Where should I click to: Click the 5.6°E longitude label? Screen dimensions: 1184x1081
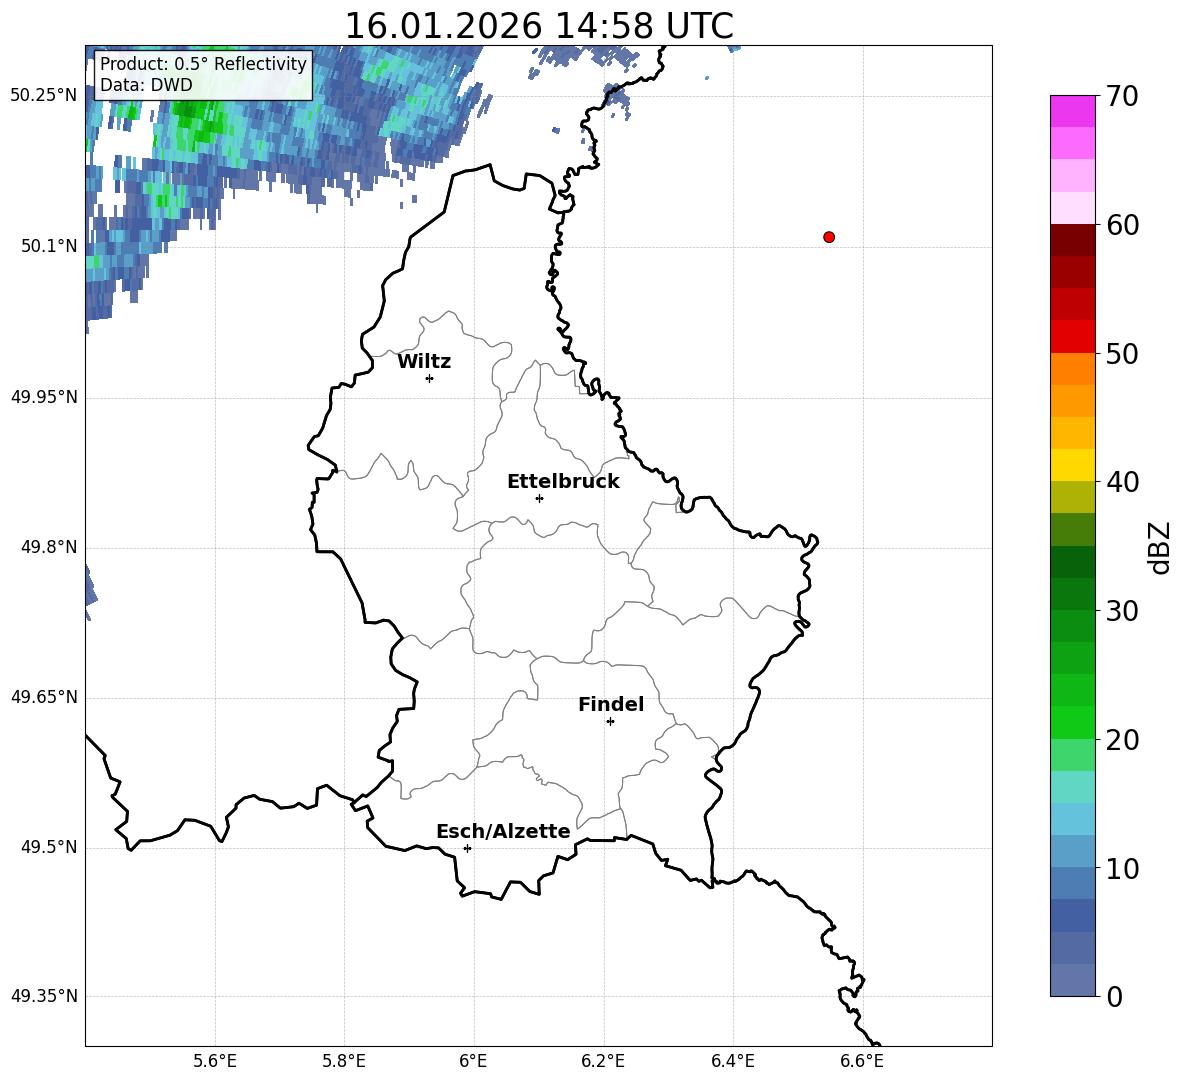point(215,1062)
